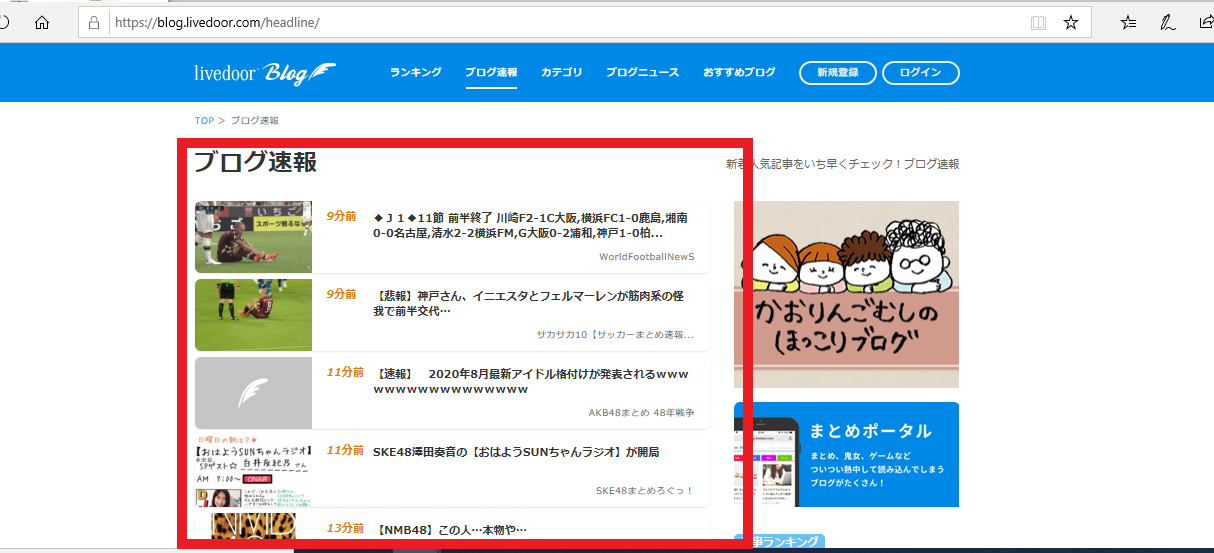Click the NMB48 article thumbnail
This screenshot has width=1214, height=553.
click(x=253, y=528)
